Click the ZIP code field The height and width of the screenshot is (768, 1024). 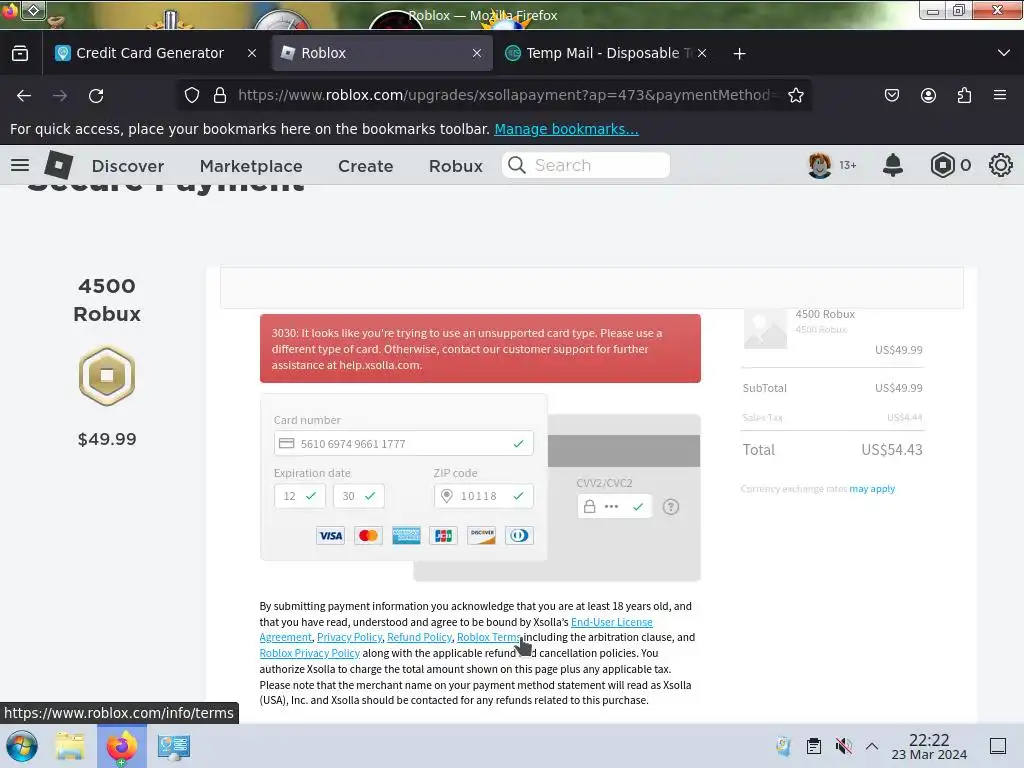coord(483,496)
